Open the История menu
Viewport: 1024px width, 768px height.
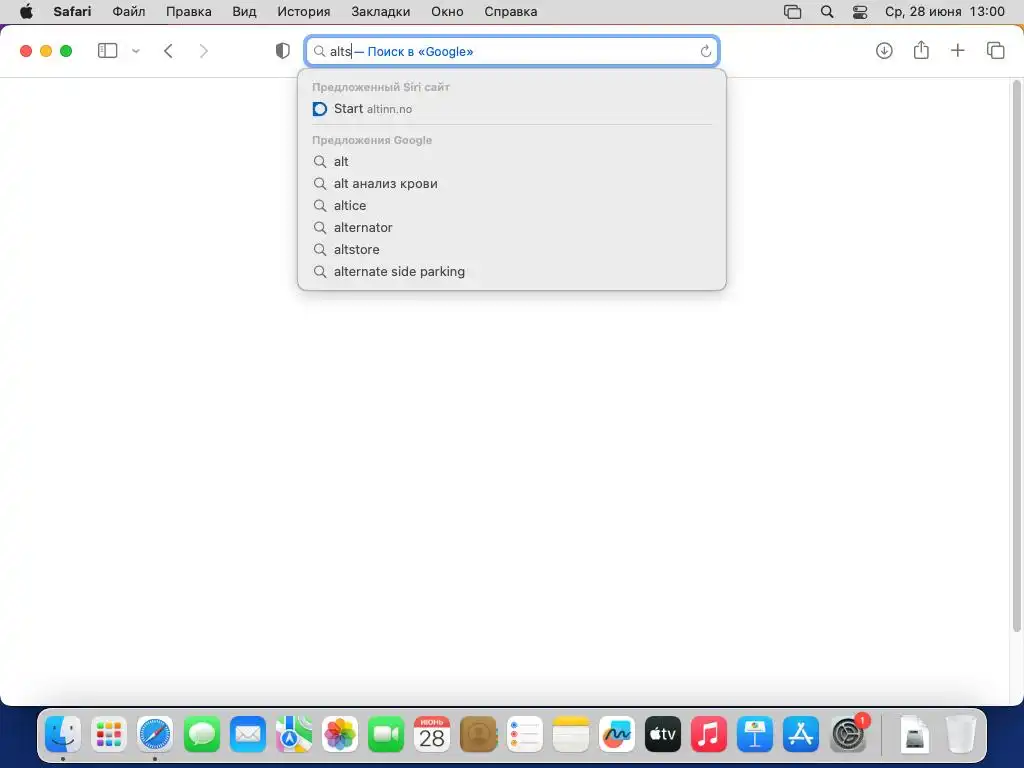click(x=304, y=12)
